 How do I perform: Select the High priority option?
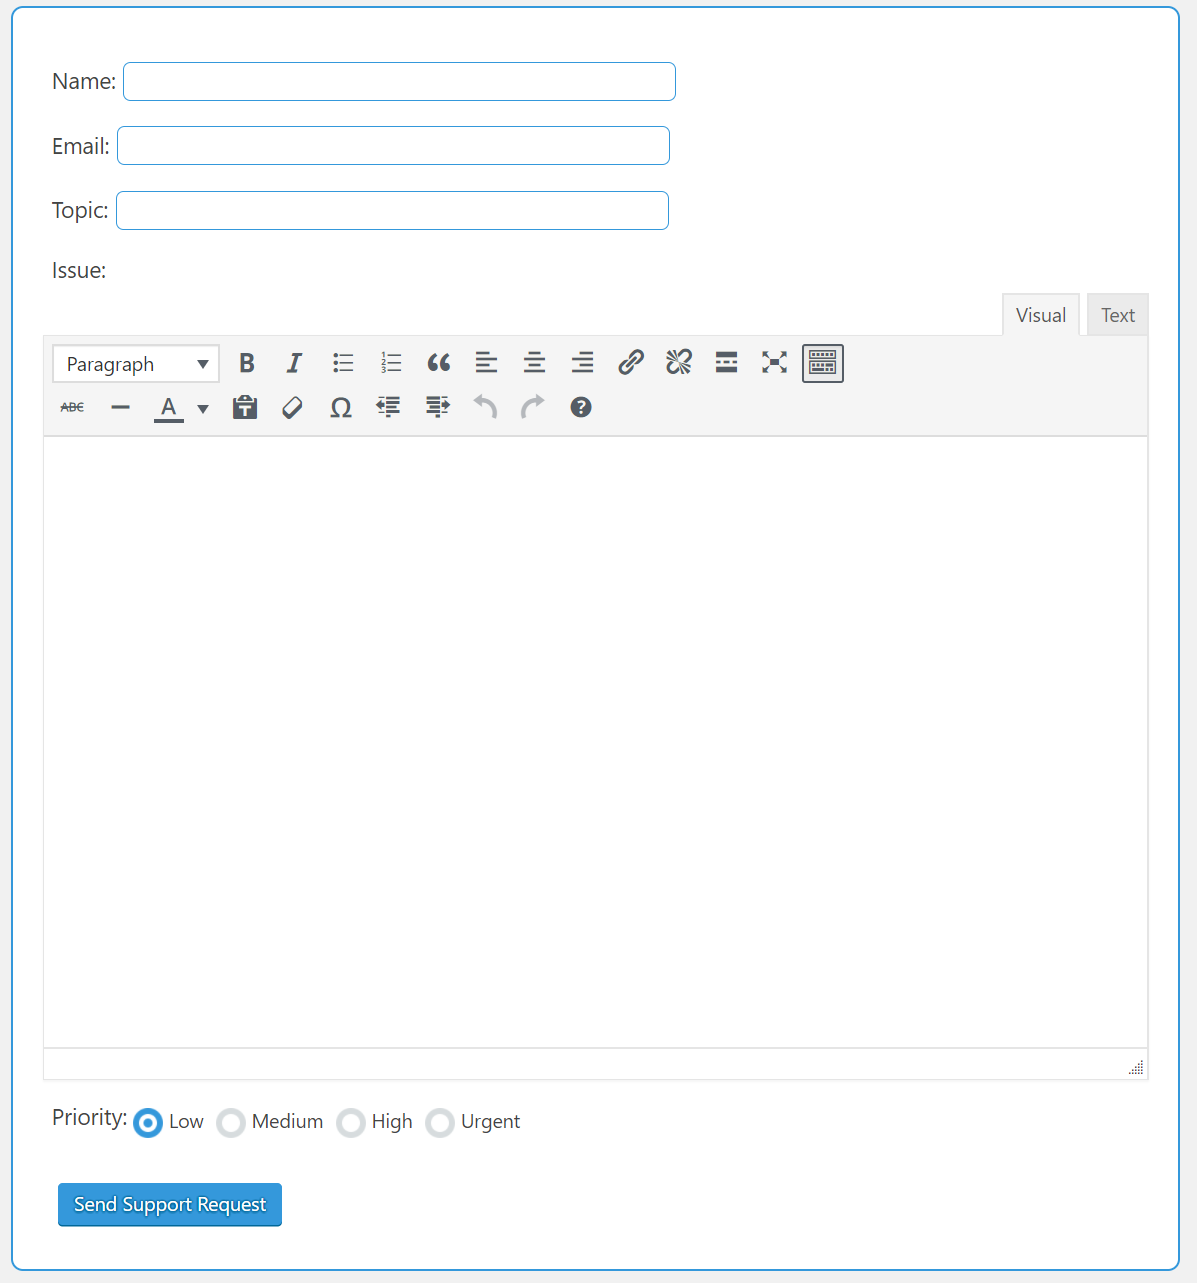point(351,1123)
